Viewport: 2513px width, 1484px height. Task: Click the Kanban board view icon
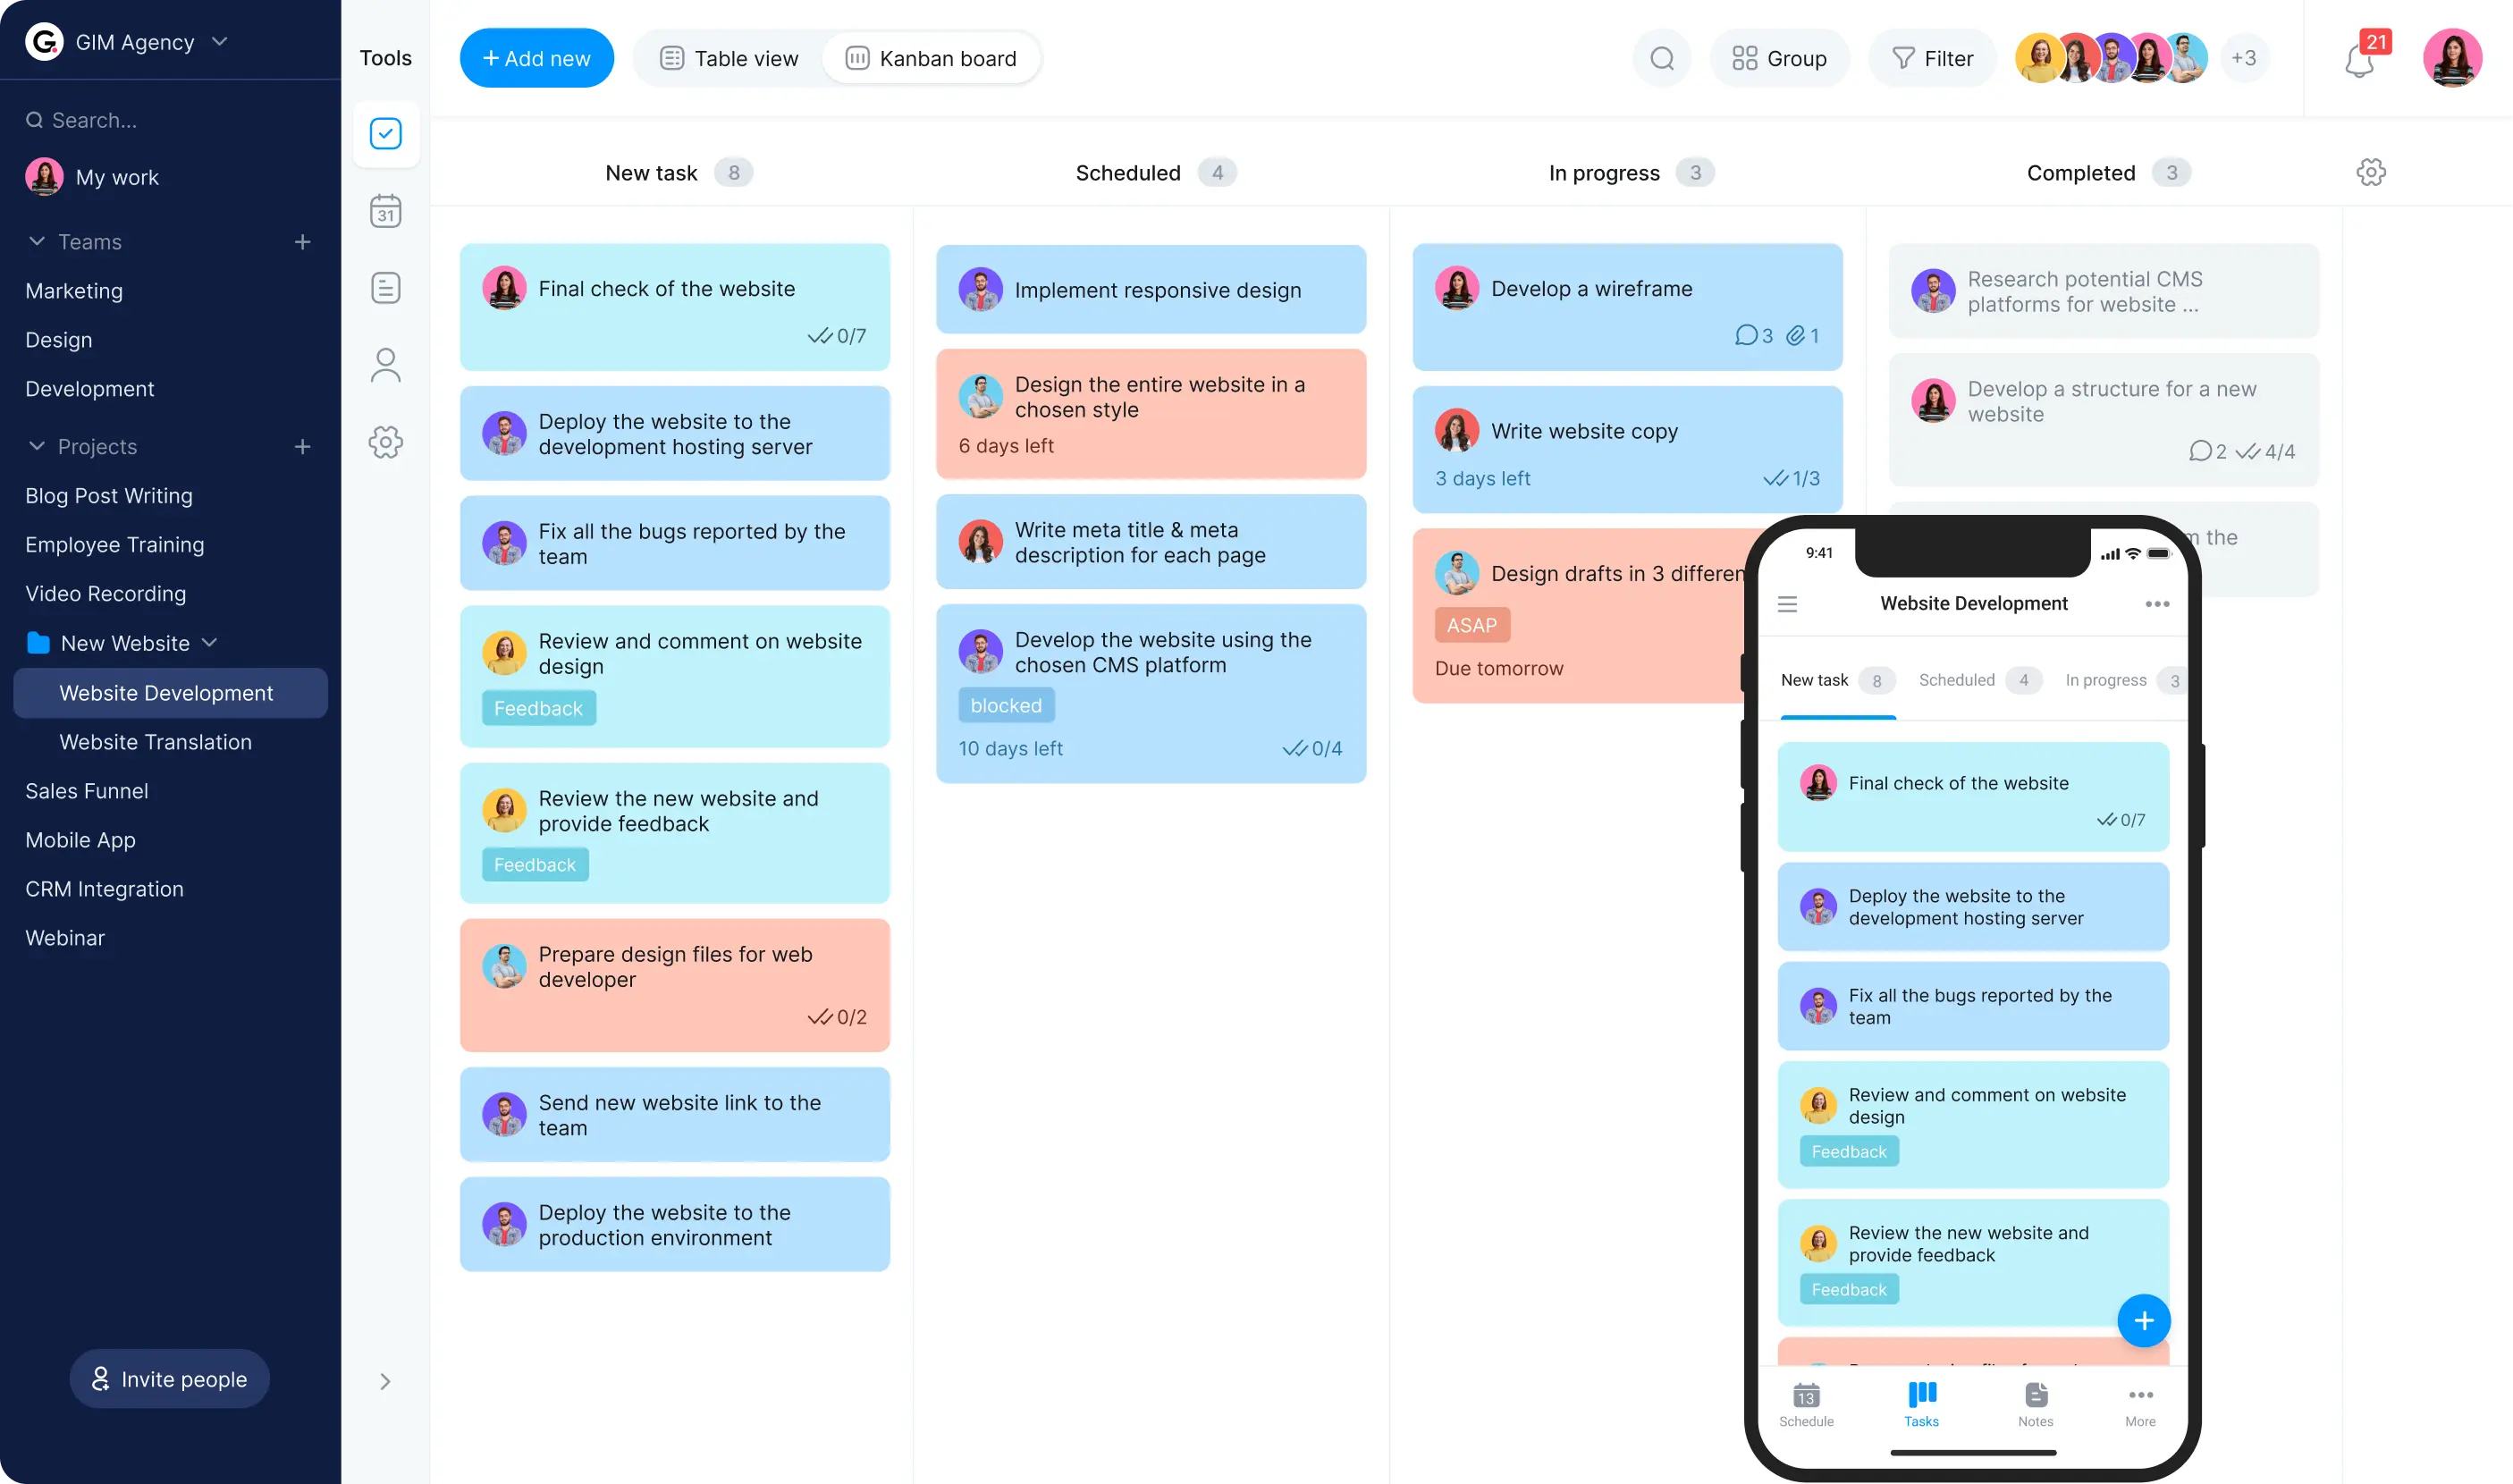pyautogui.click(x=855, y=58)
